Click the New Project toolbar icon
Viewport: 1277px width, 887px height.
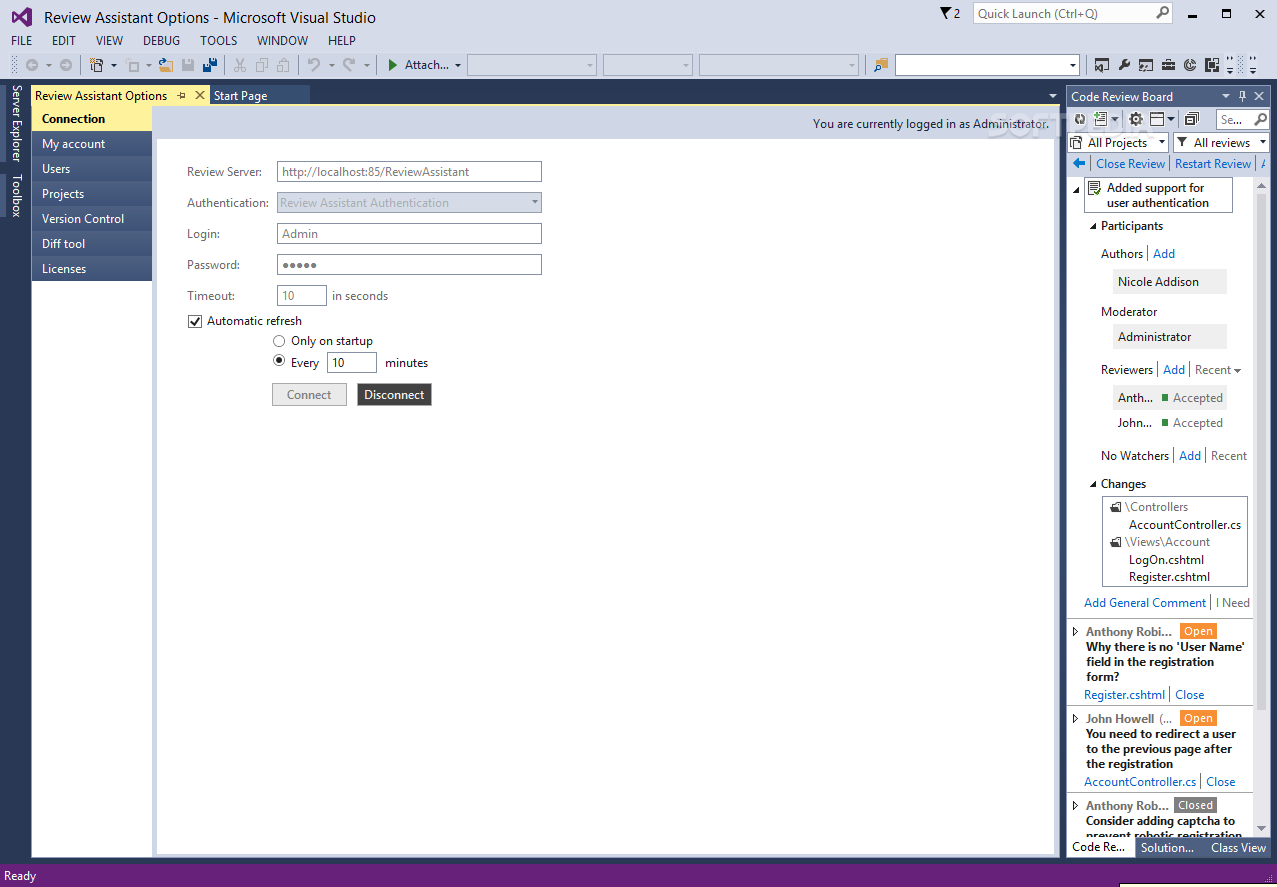(97, 65)
